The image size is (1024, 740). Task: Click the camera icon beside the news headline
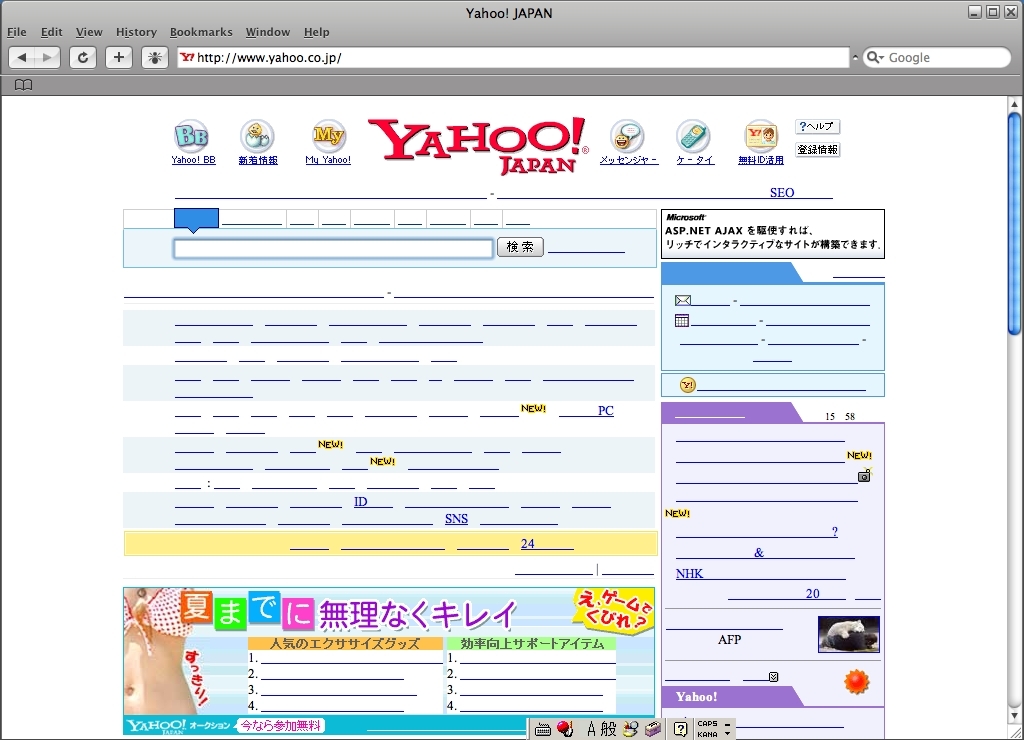[x=865, y=475]
